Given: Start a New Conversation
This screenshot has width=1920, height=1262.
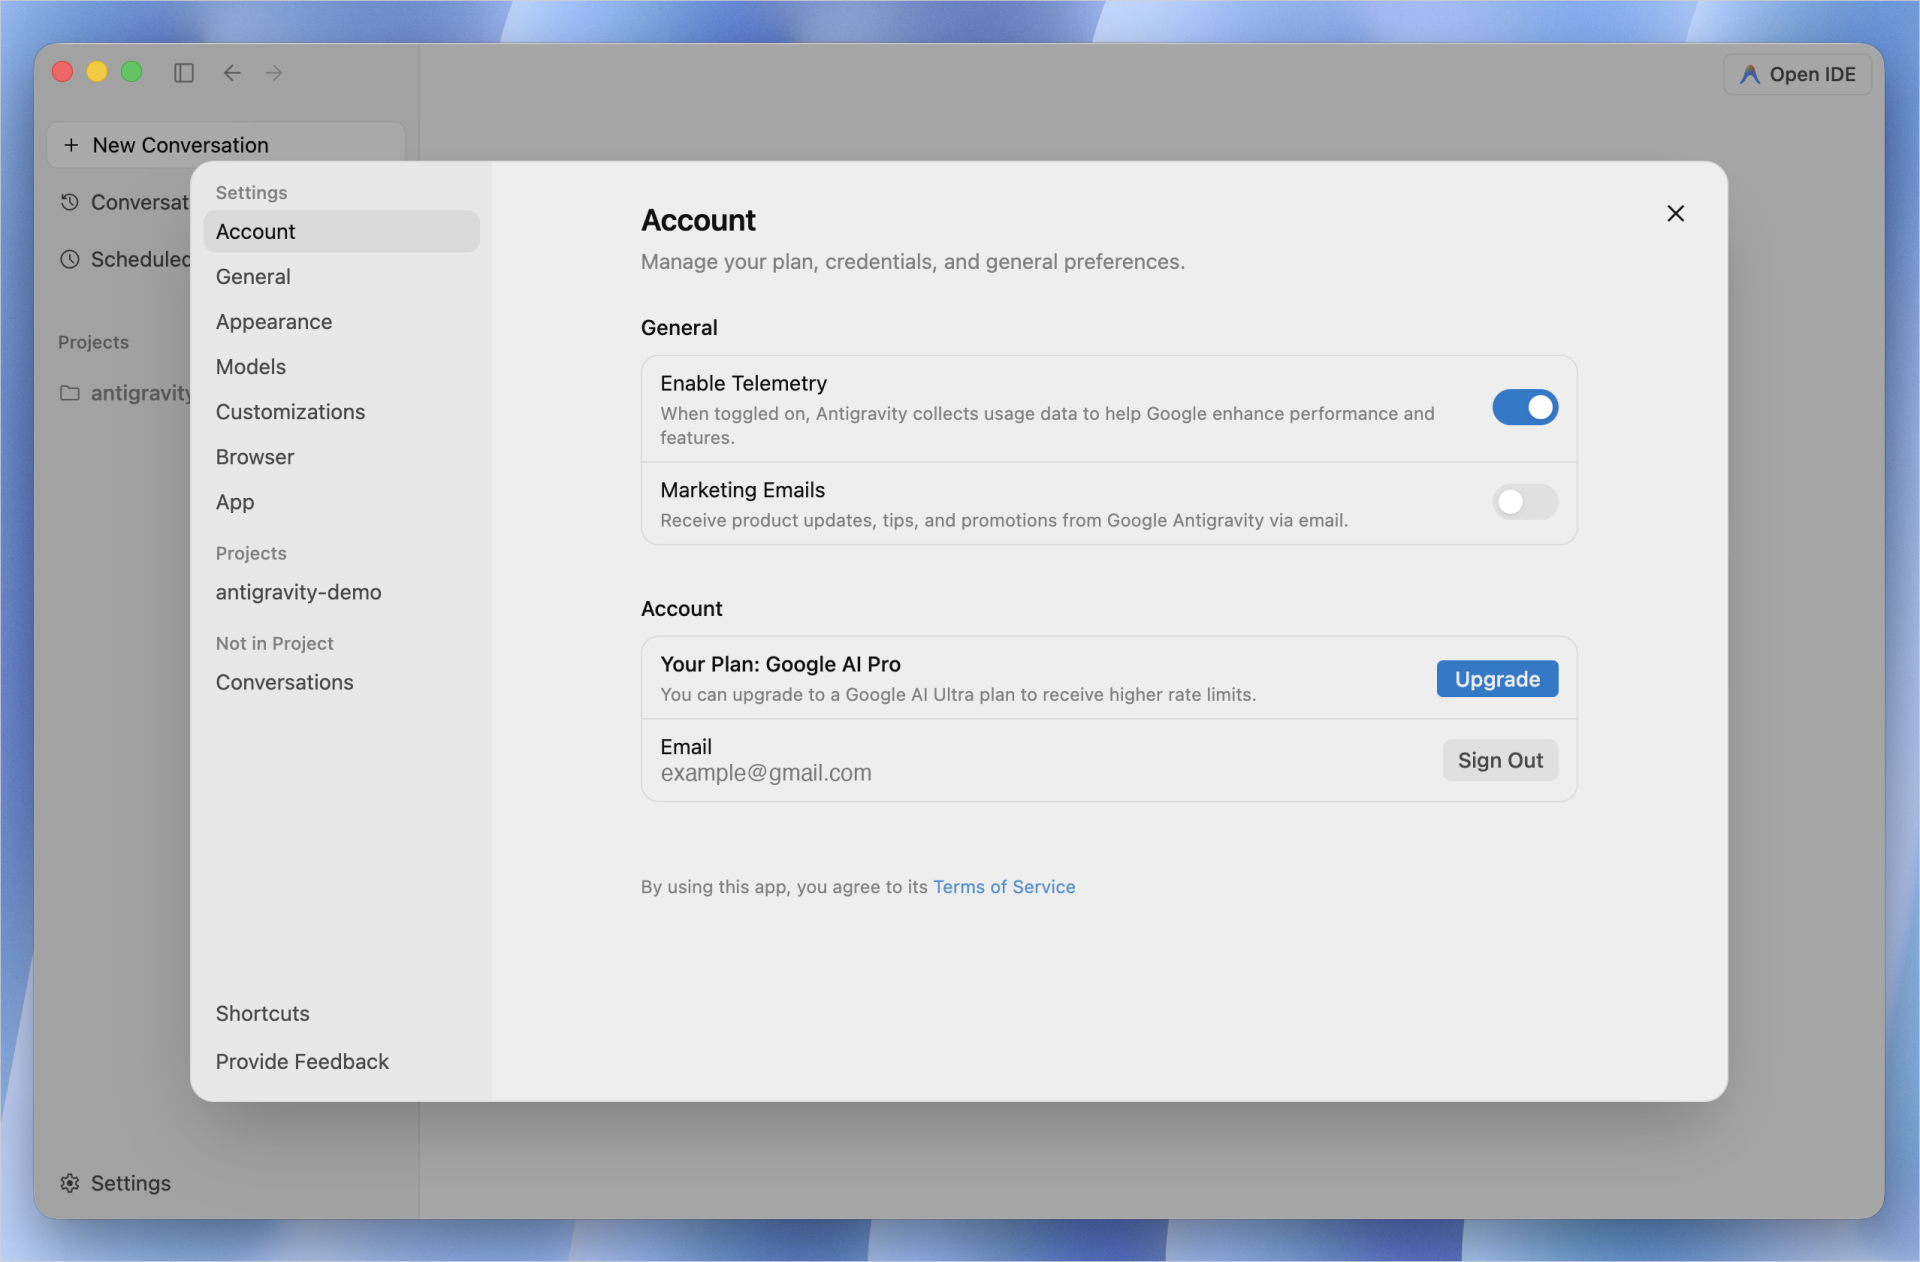Looking at the screenshot, I should (x=226, y=145).
